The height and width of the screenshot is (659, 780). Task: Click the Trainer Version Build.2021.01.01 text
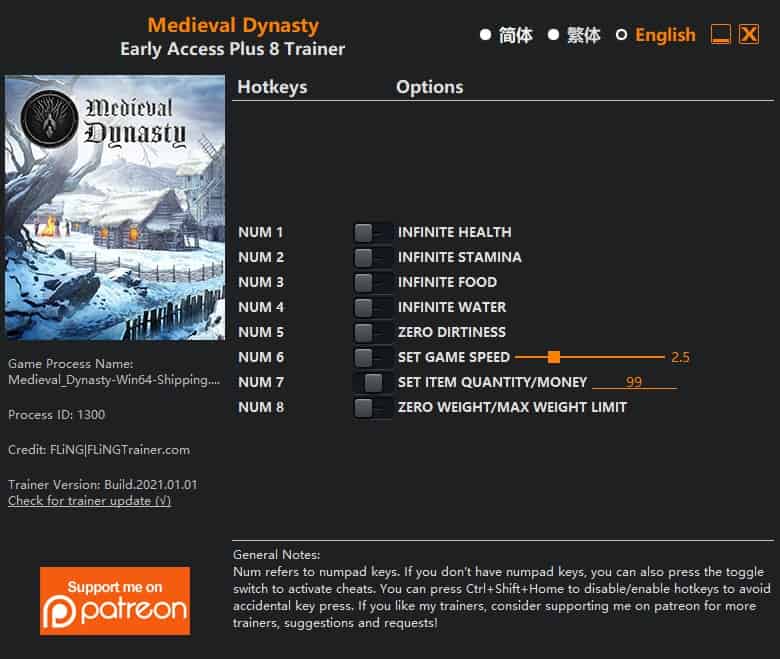(x=102, y=485)
